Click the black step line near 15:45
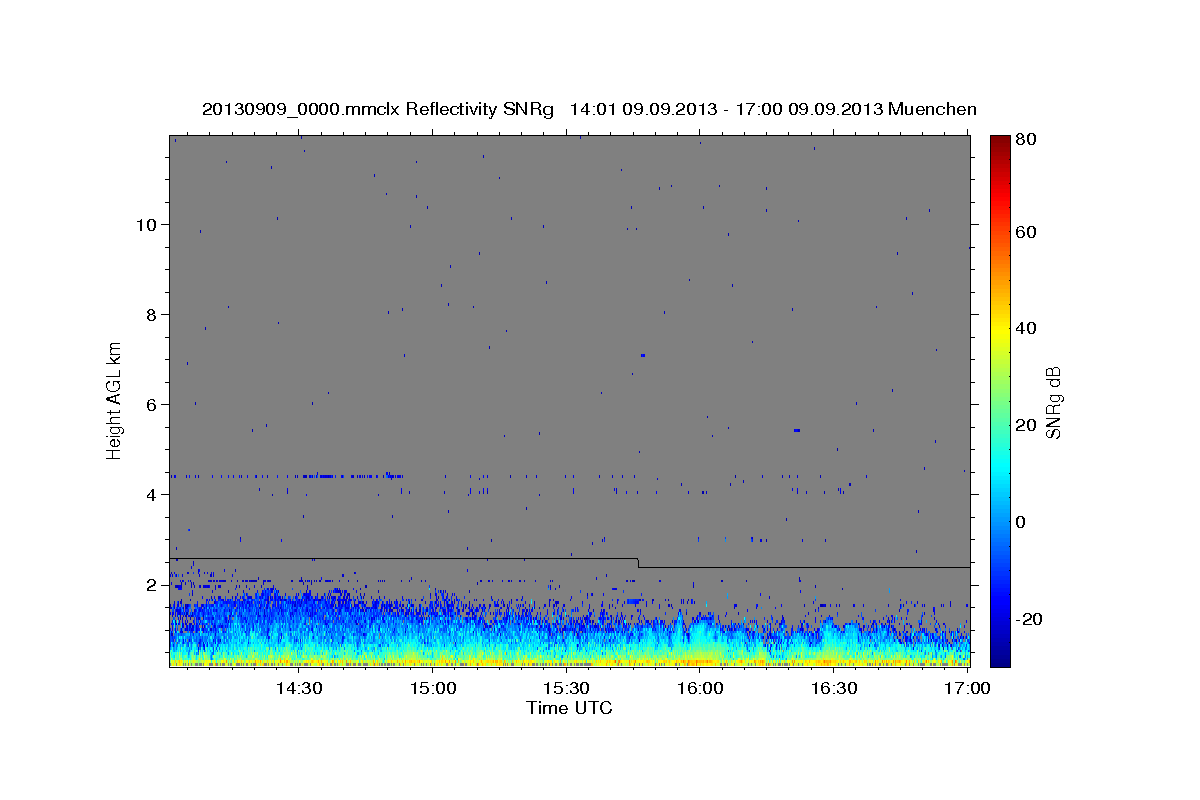 638,563
